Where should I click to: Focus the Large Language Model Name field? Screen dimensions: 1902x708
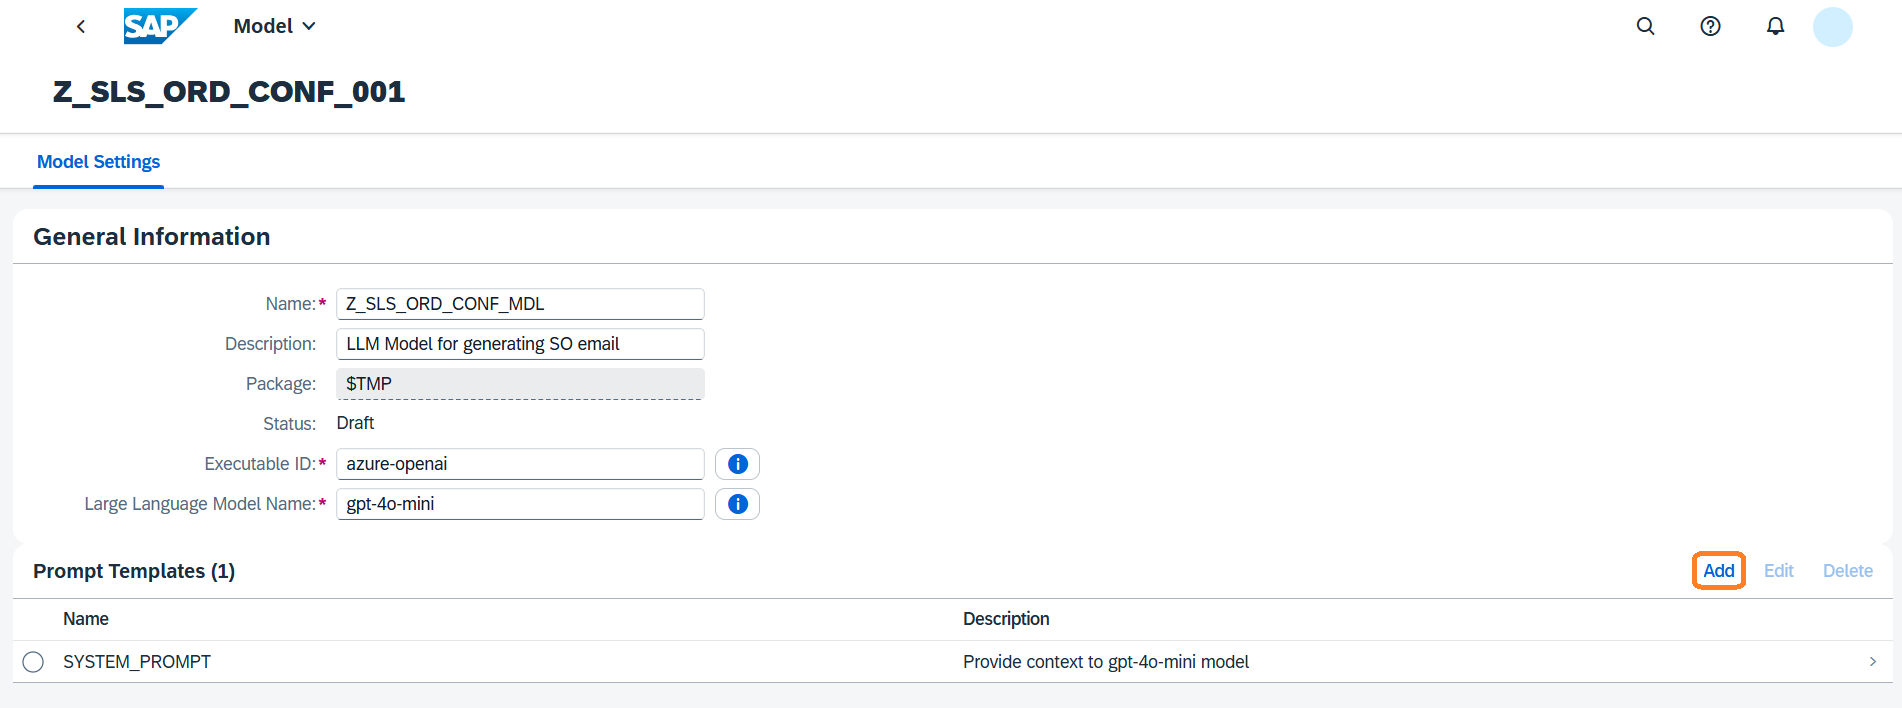pyautogui.click(x=520, y=504)
